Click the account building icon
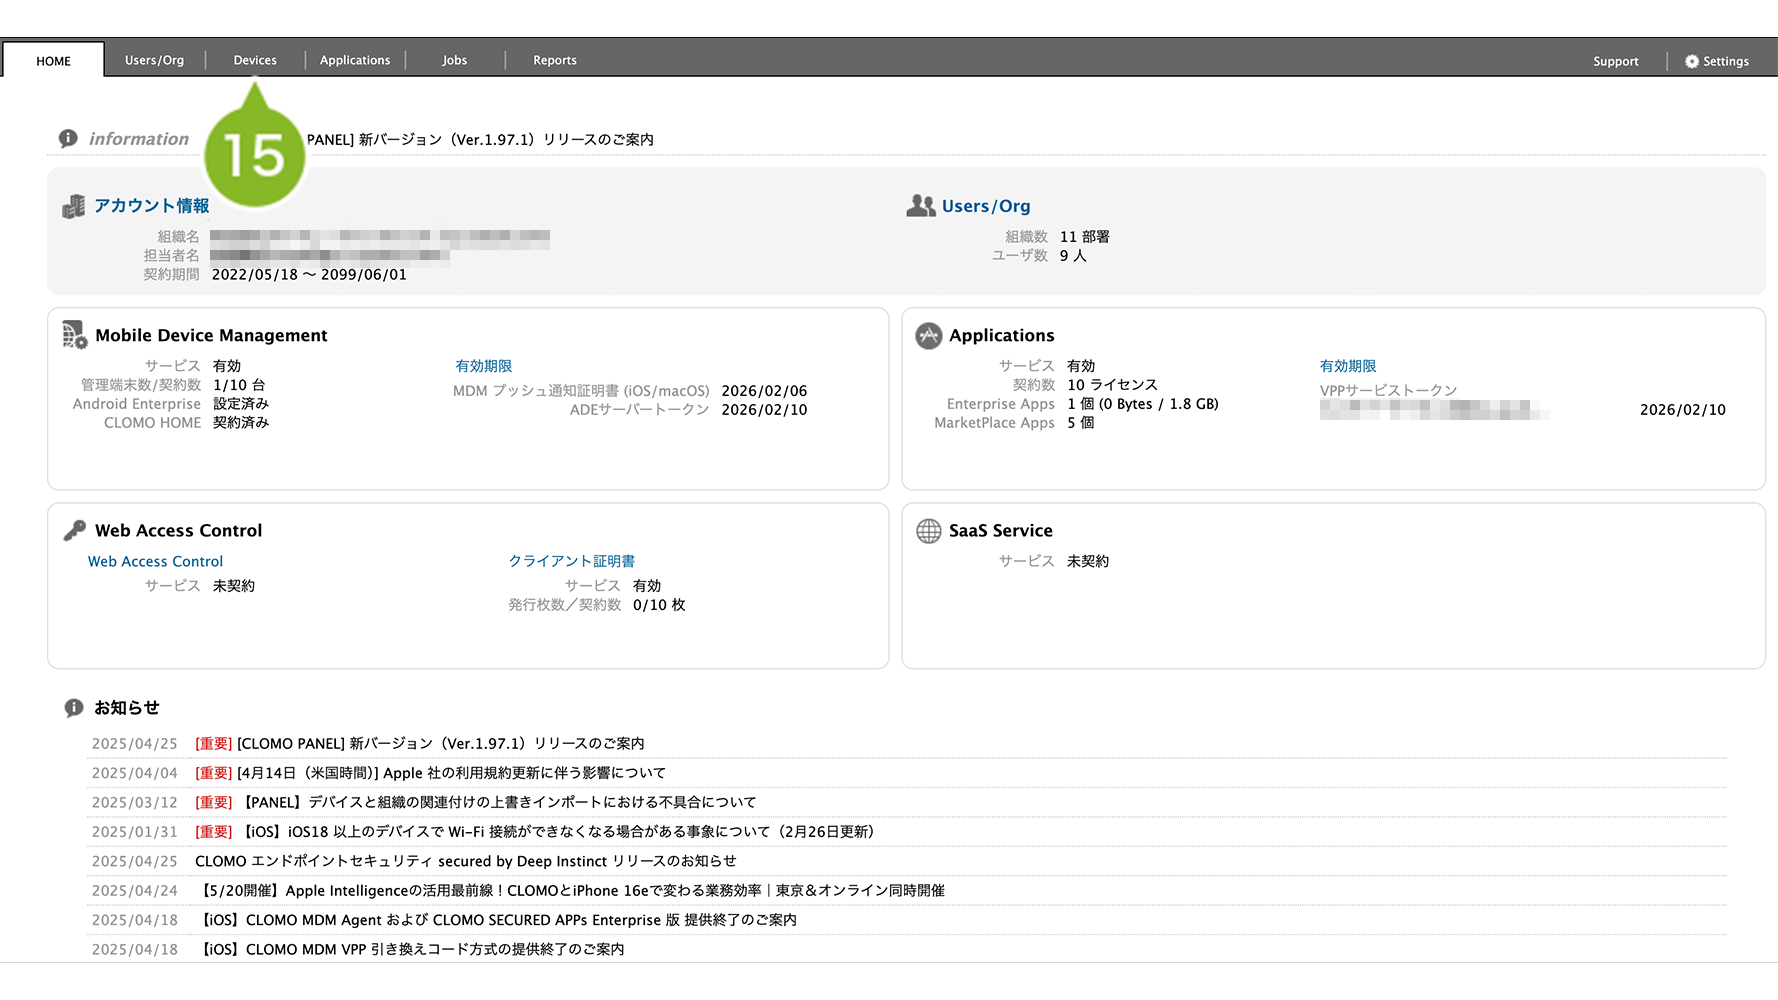The width and height of the screenshot is (1778, 1000). (74, 206)
